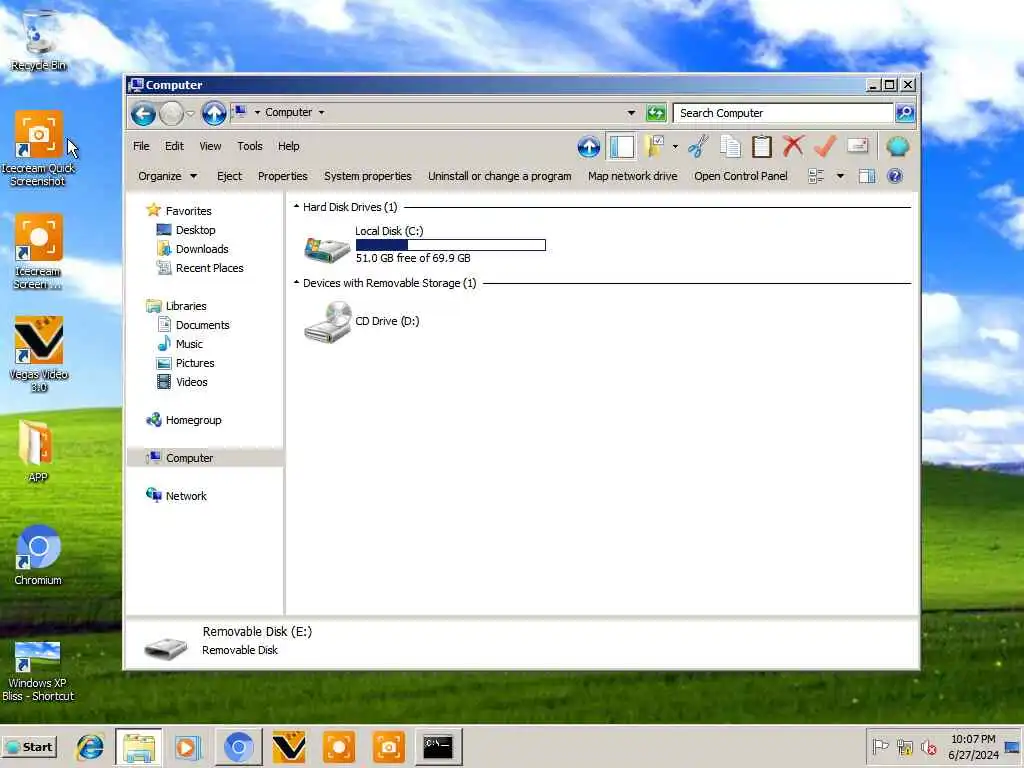
Task: Open the Help menu
Action: click(289, 146)
